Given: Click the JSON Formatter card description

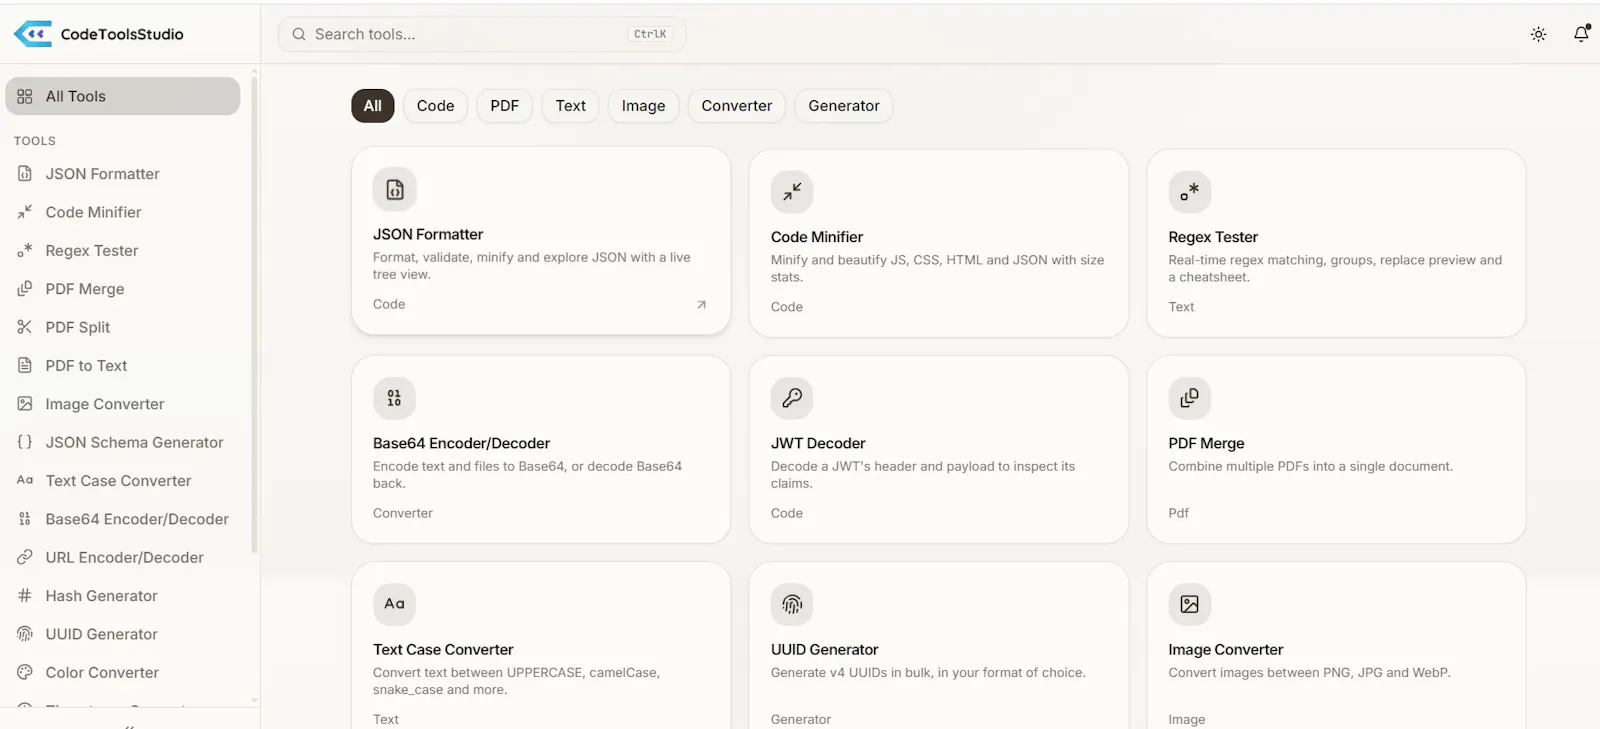Looking at the screenshot, I should pos(532,266).
